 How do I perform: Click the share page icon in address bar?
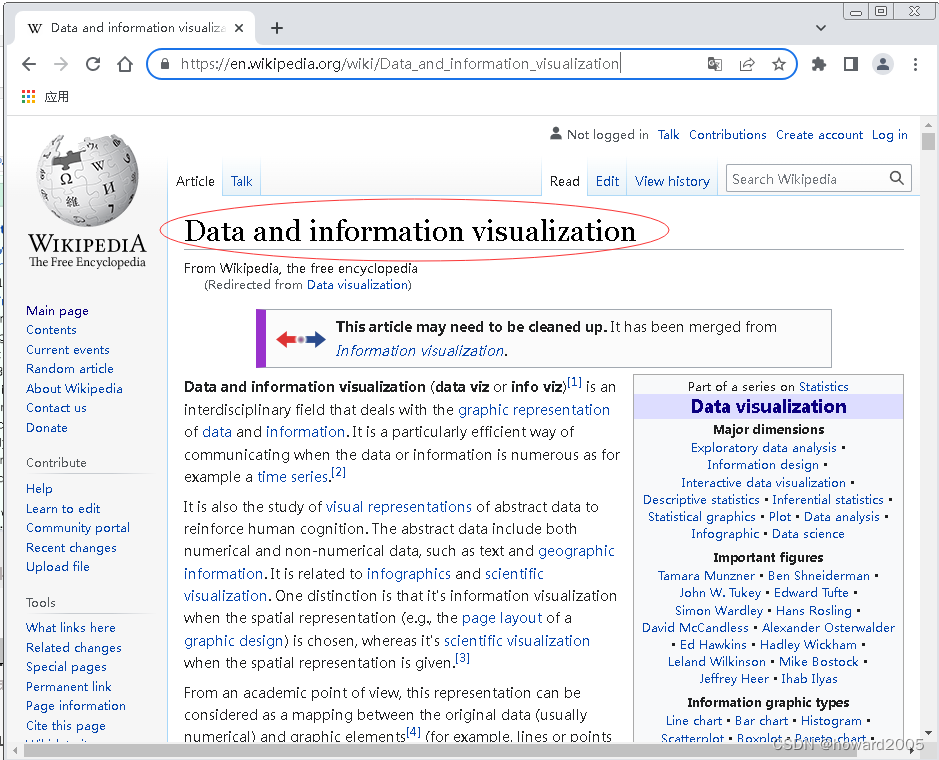click(x=747, y=64)
